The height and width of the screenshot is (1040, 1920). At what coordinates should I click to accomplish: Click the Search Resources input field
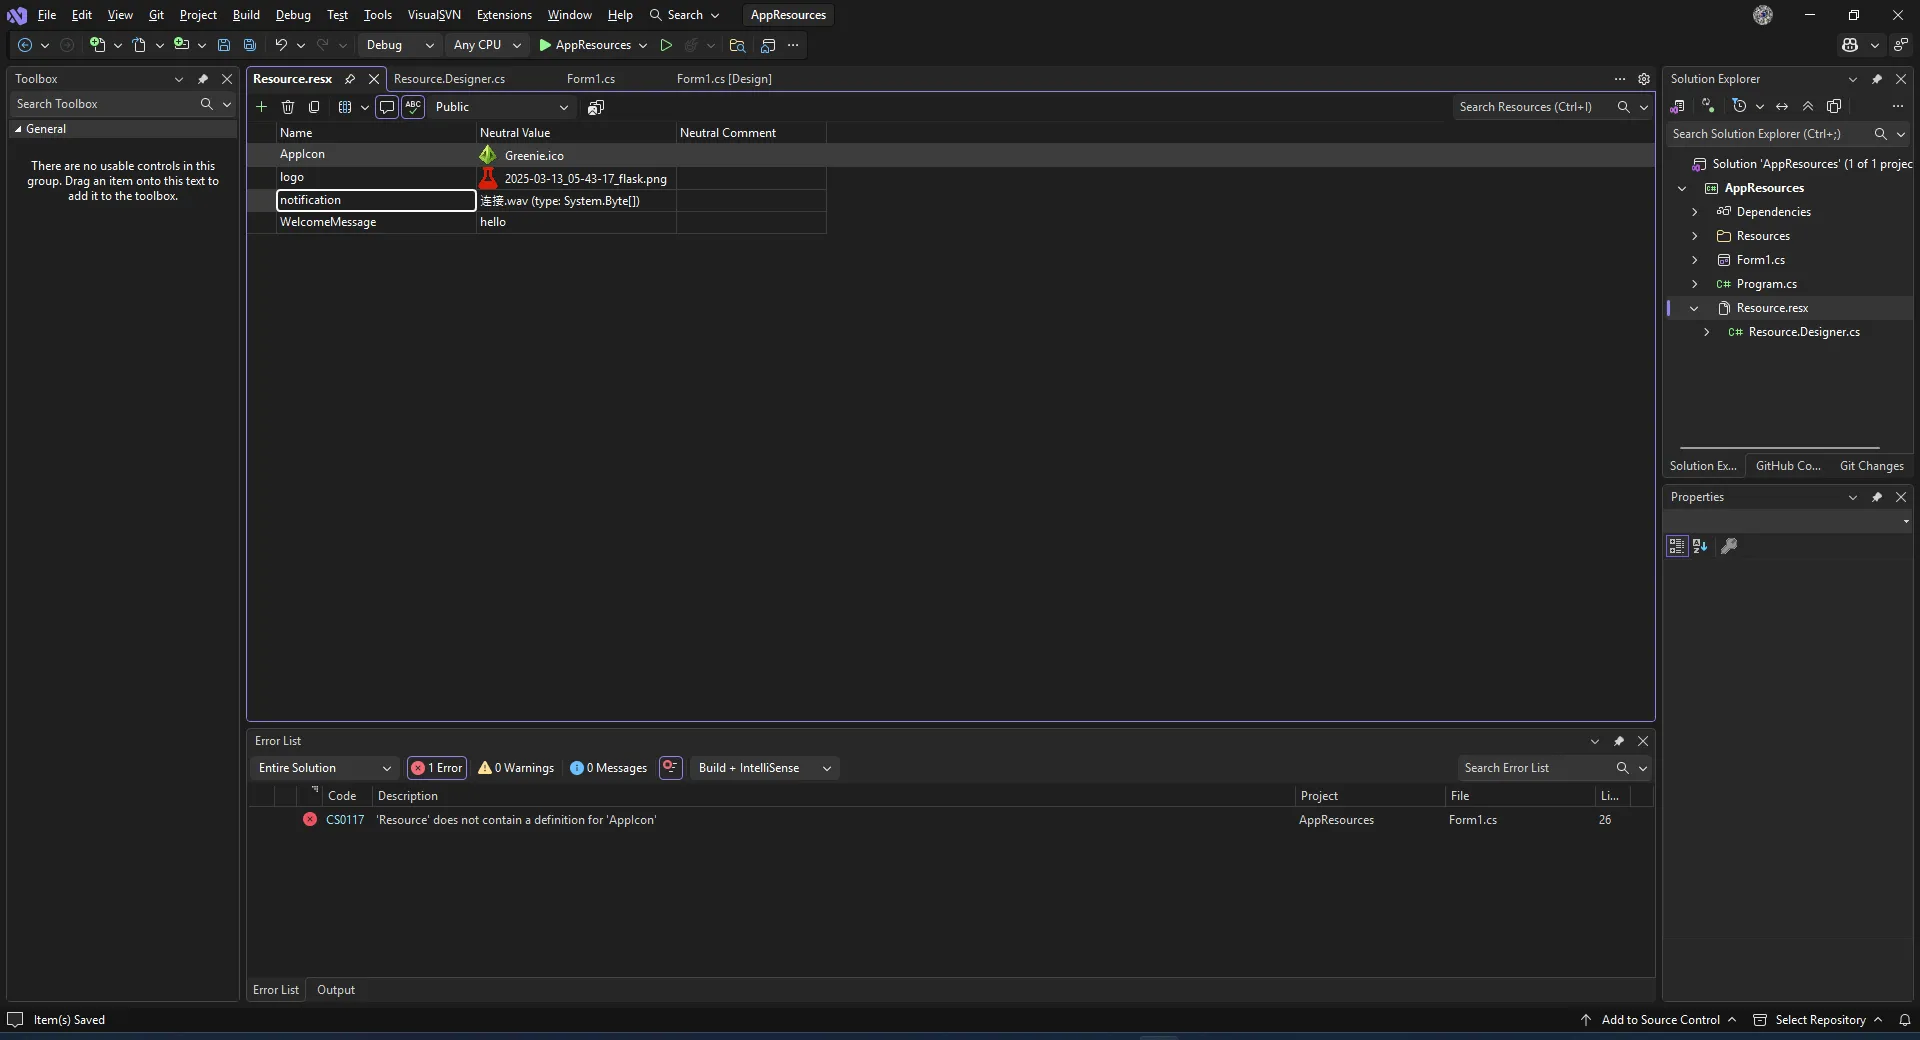(1530, 107)
